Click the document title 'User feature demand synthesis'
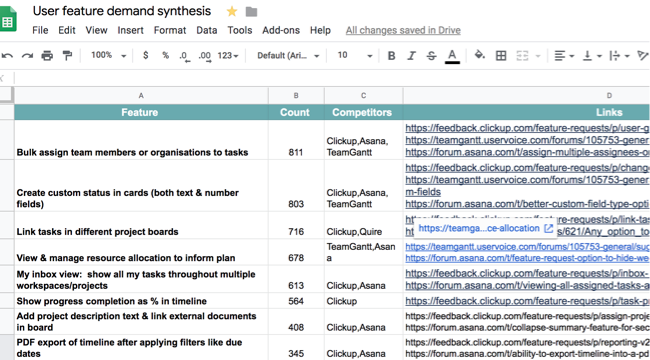The width and height of the screenshot is (650, 360). point(122,11)
